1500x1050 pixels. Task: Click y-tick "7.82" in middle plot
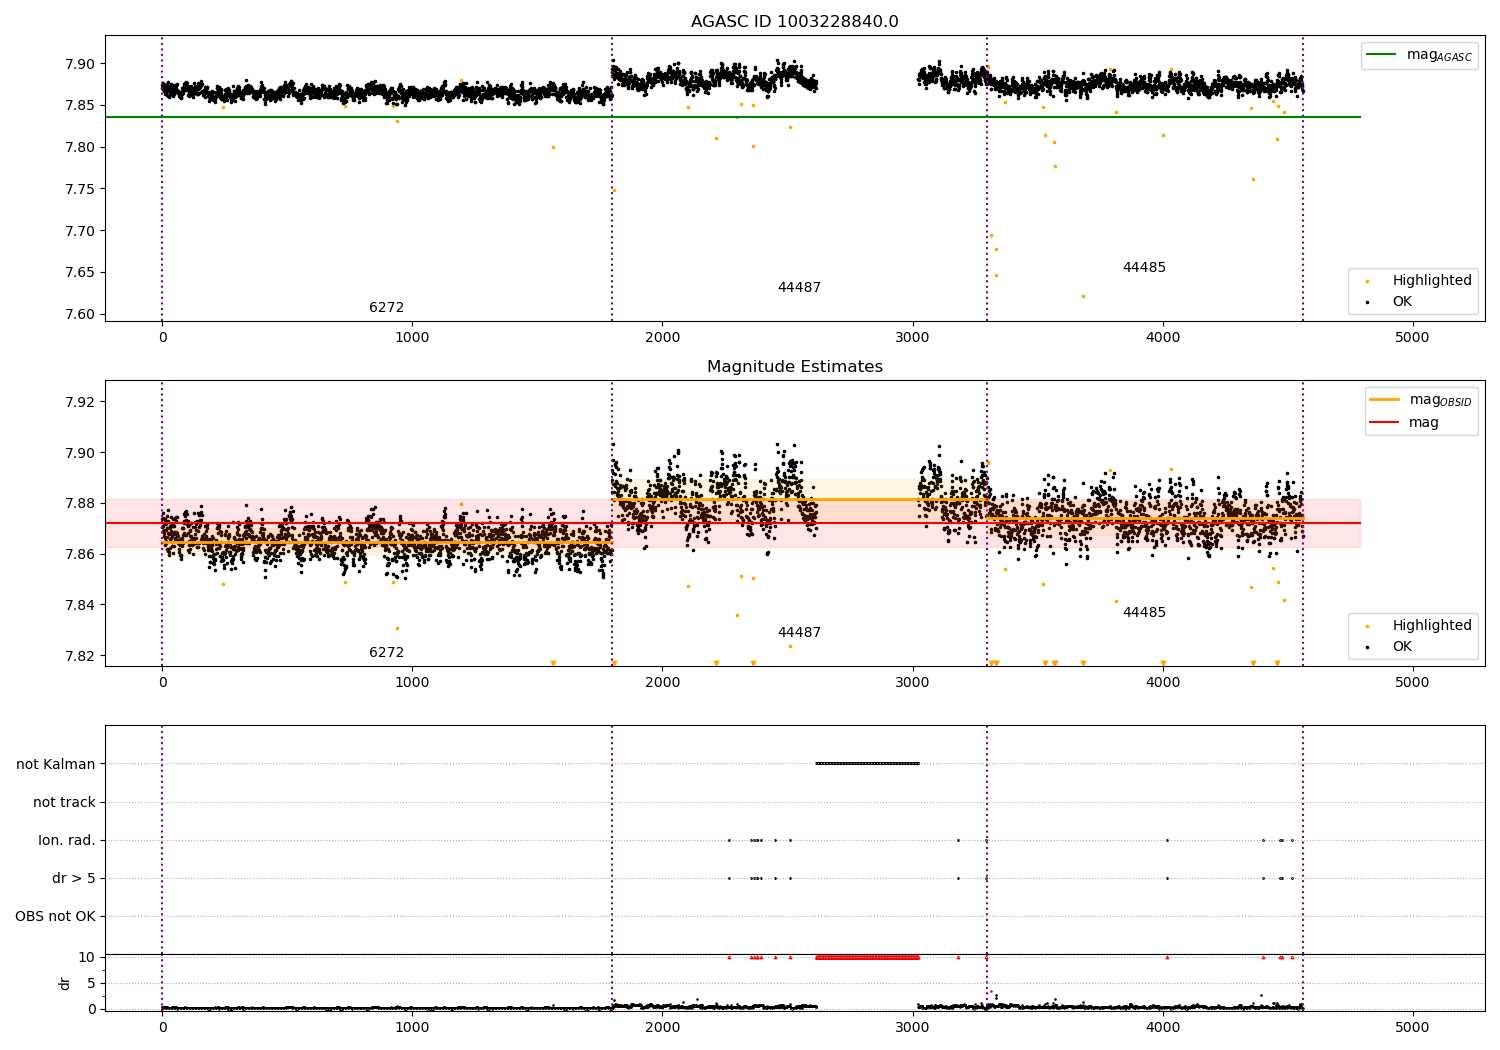79,656
